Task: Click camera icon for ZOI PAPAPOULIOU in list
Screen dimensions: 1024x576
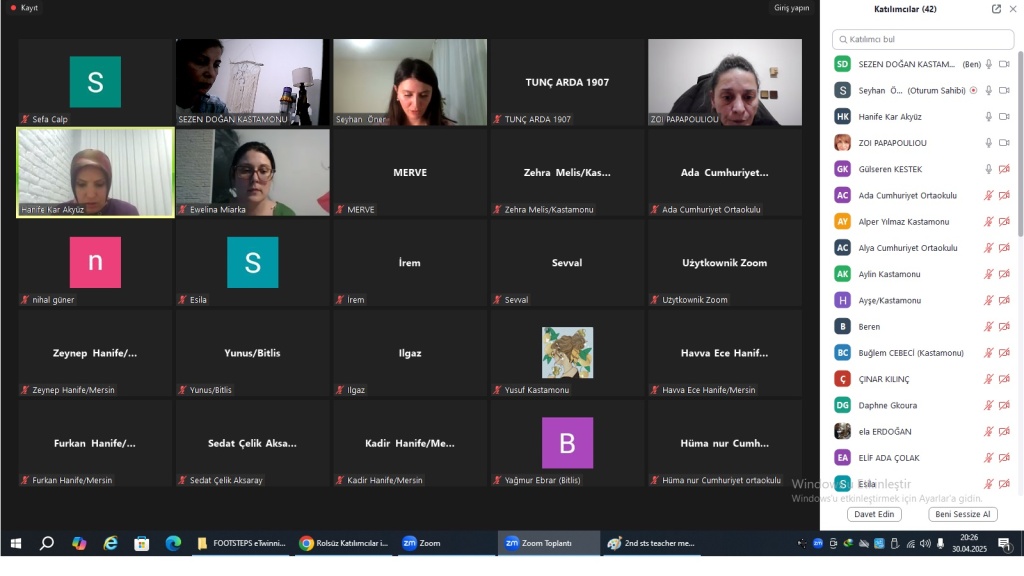Action: coord(1004,143)
